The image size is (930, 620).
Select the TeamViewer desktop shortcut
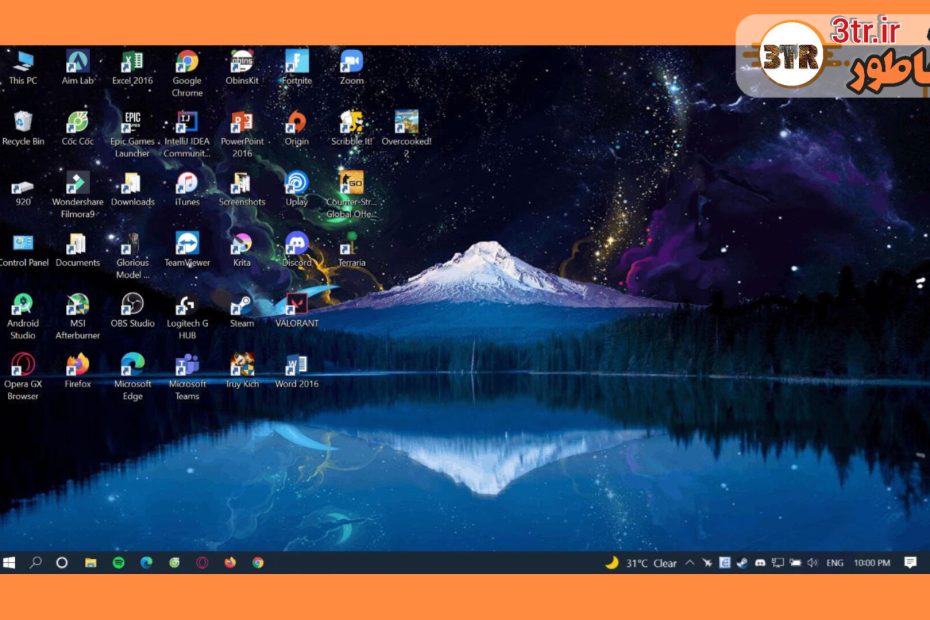point(187,244)
